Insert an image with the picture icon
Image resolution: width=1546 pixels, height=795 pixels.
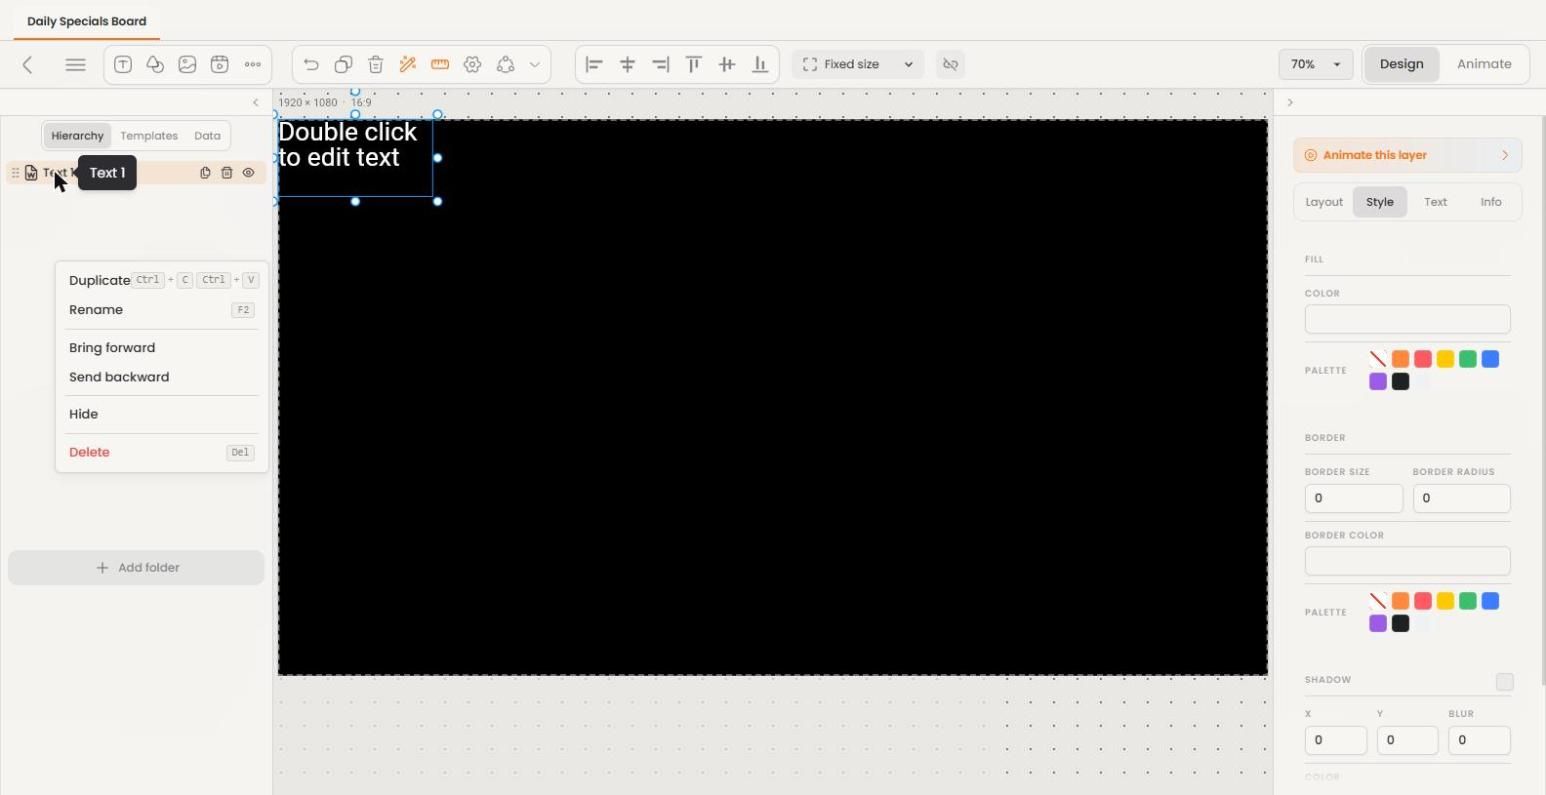[187, 64]
